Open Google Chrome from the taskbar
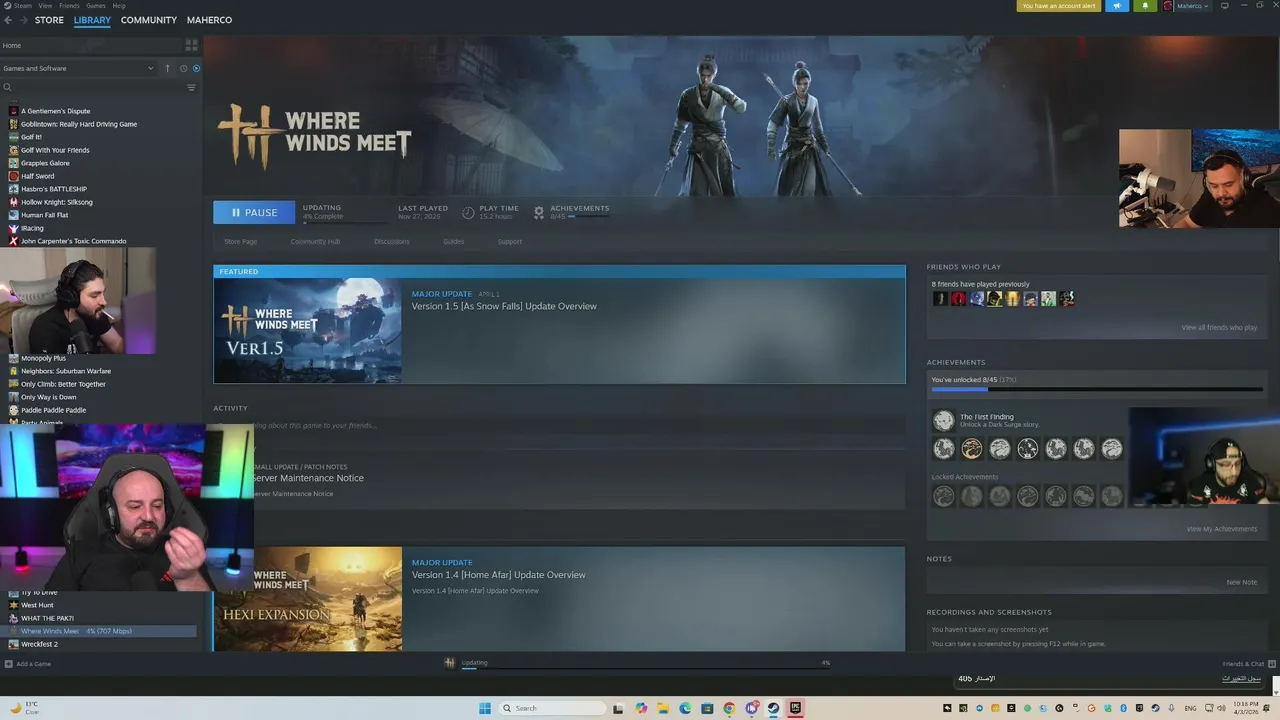The image size is (1280, 720). point(729,708)
